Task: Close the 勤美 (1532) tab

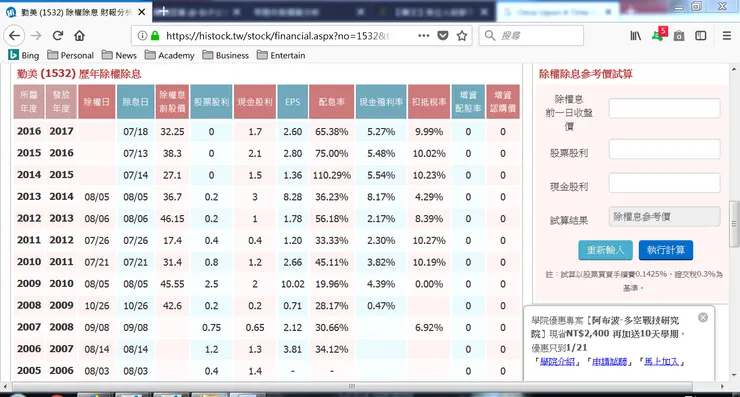Action: pyautogui.click(x=142, y=12)
